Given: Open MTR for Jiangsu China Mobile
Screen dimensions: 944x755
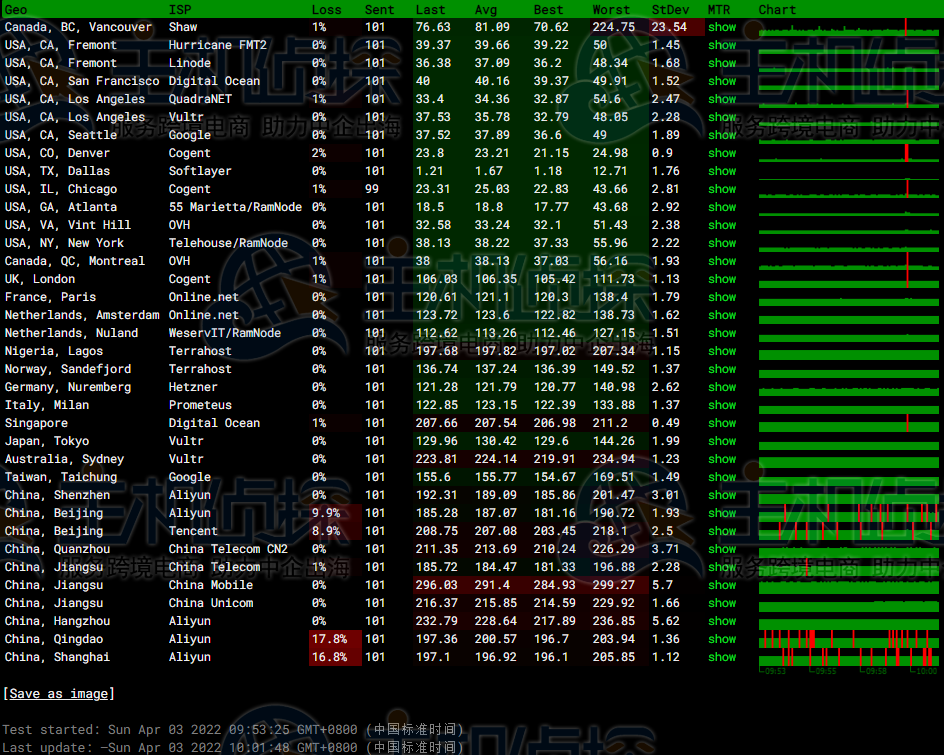Looking at the screenshot, I should [722, 585].
